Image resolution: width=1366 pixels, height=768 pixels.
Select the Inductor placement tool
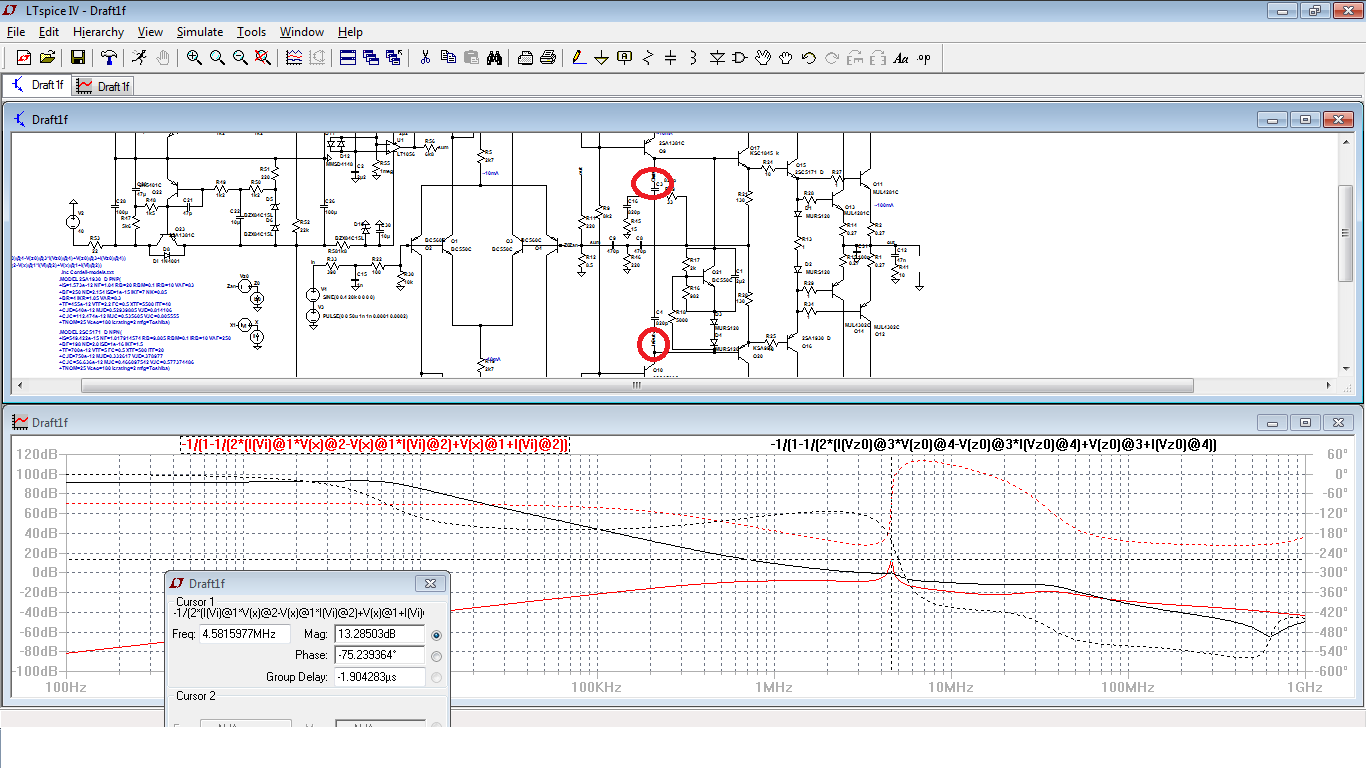tap(694, 58)
